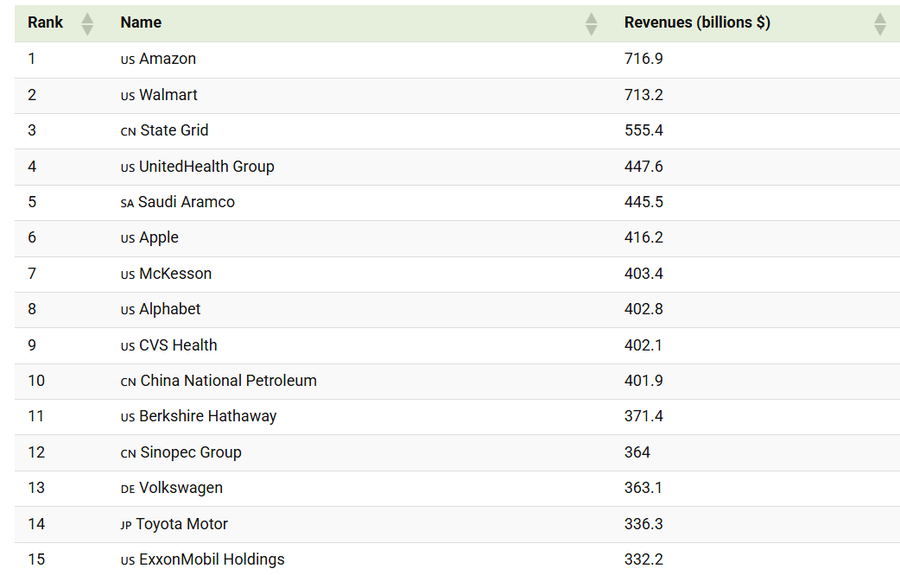Click the SA country code beside Saudi Aramco
The width and height of the screenshot is (900, 575).
click(127, 203)
